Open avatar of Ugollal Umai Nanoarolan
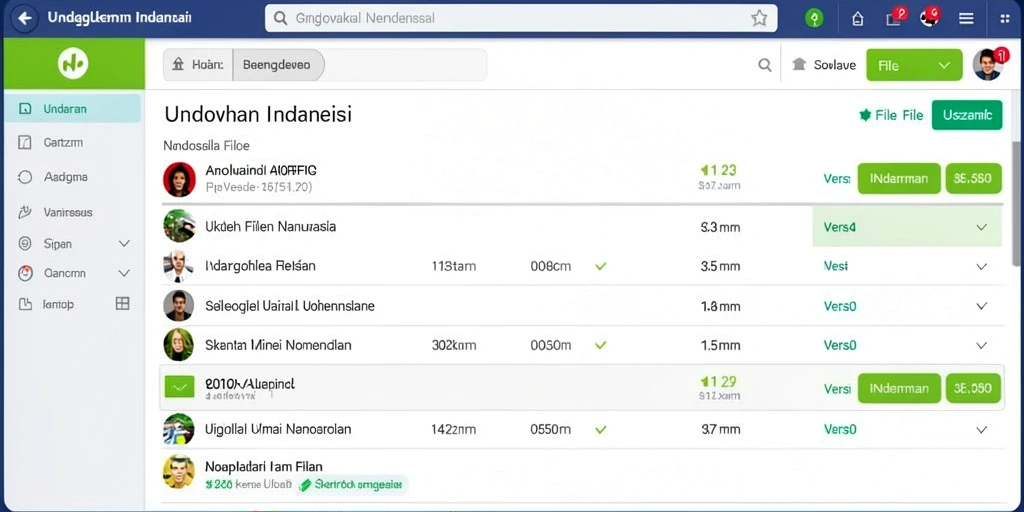This screenshot has width=1024, height=512. point(179,429)
